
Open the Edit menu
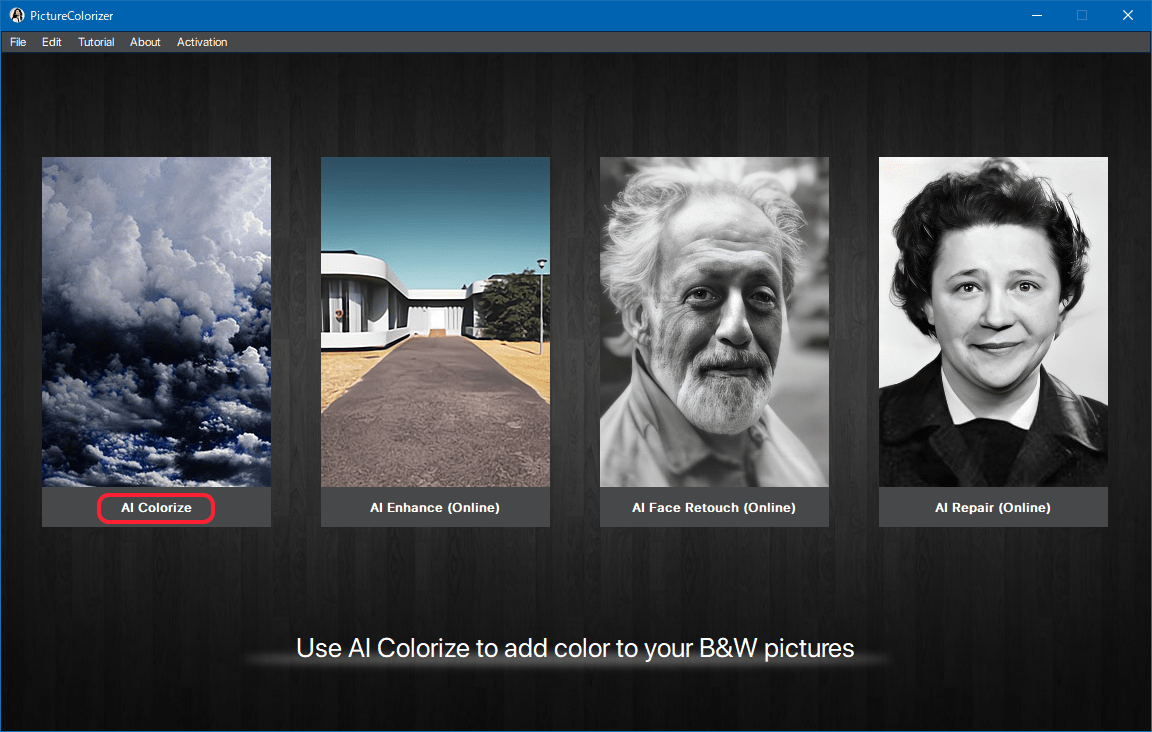click(52, 42)
